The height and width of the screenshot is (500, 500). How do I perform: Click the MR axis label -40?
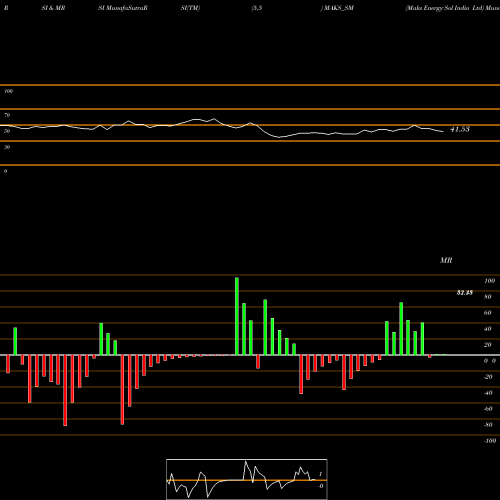point(488,393)
